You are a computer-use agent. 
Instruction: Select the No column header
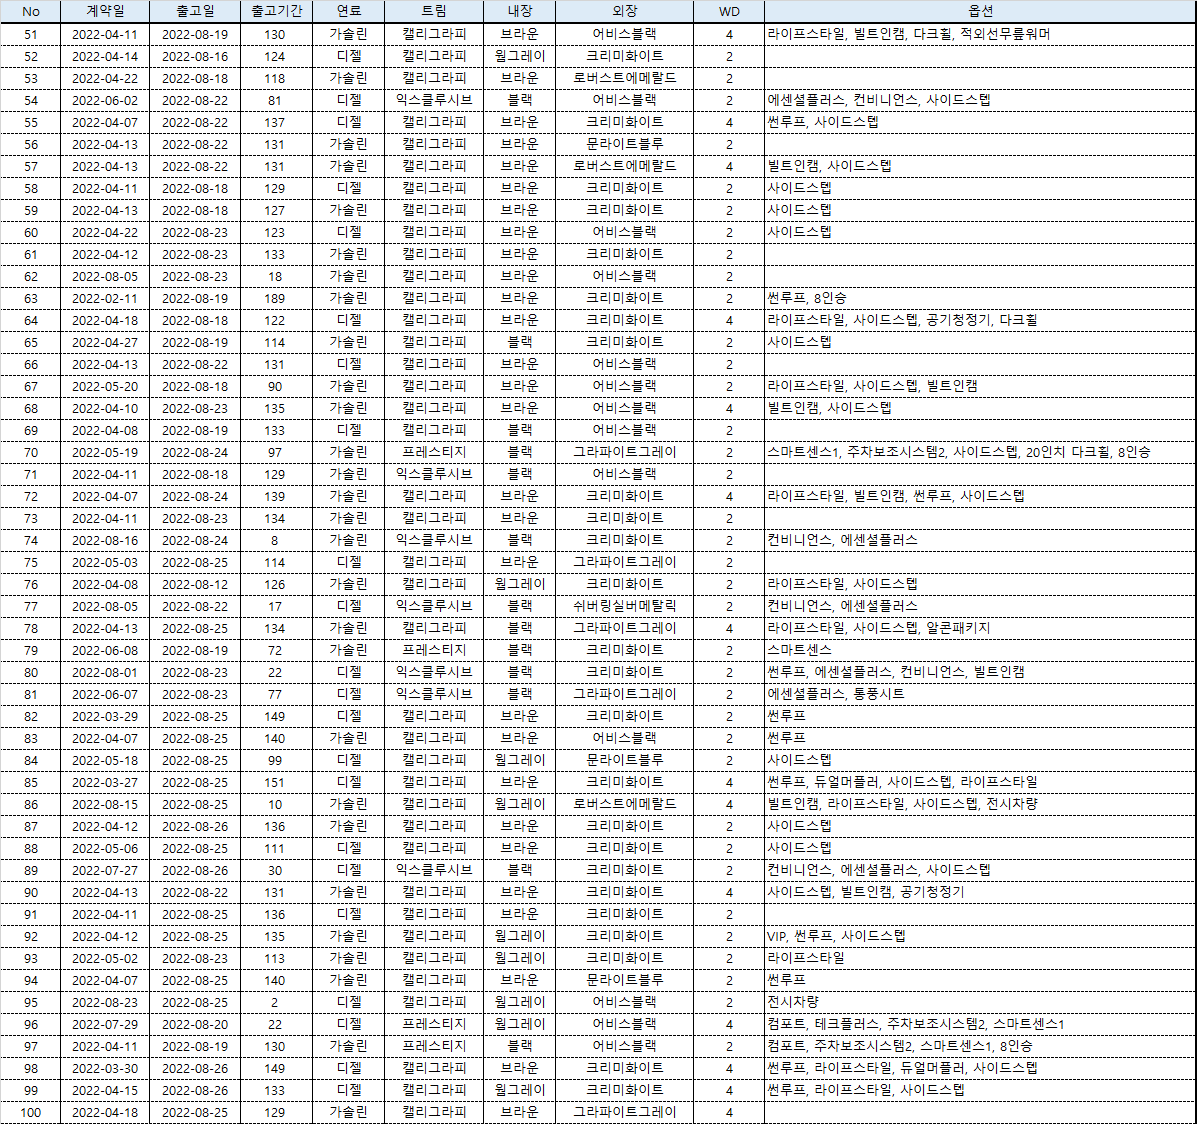[31, 11]
